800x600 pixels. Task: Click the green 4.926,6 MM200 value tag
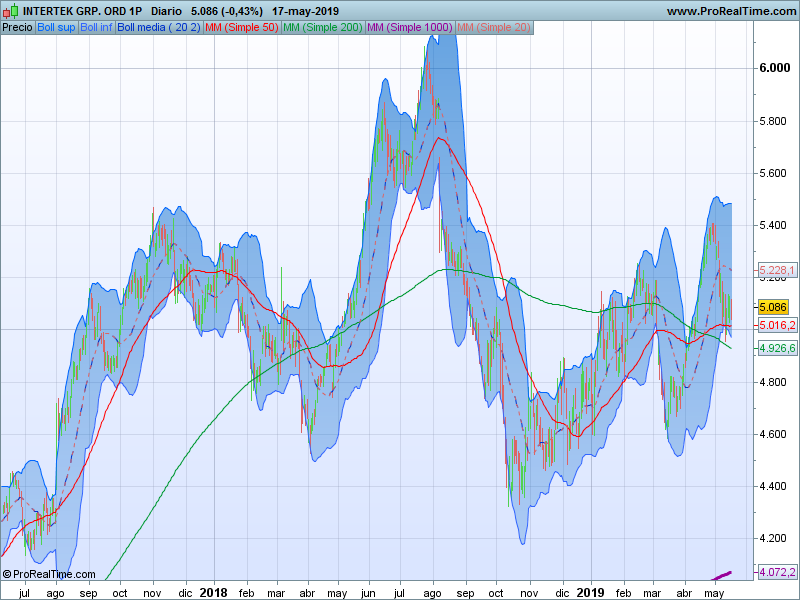tap(777, 348)
